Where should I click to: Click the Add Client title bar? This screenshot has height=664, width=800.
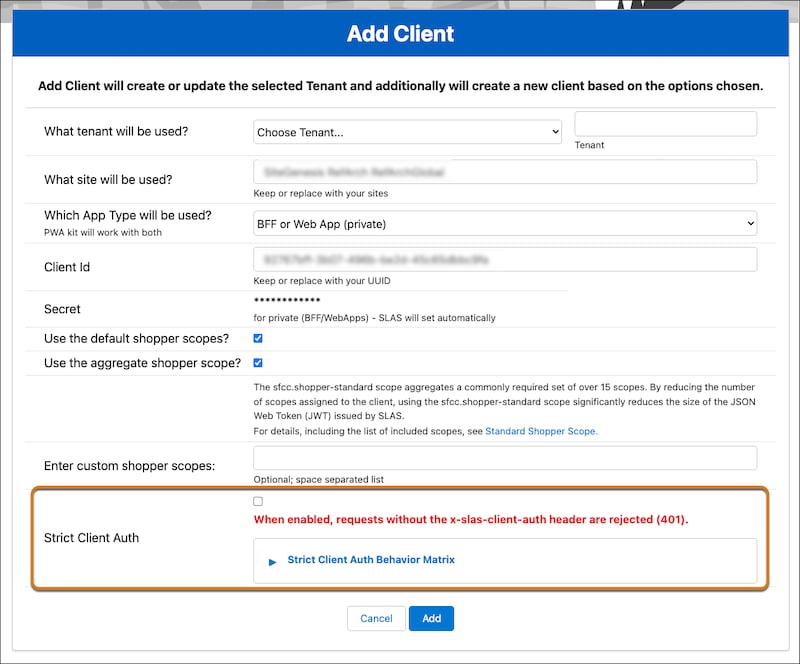[400, 33]
